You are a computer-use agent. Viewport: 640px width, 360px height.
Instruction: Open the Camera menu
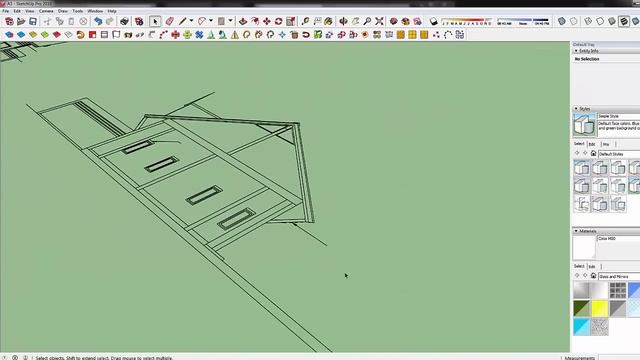coord(46,11)
